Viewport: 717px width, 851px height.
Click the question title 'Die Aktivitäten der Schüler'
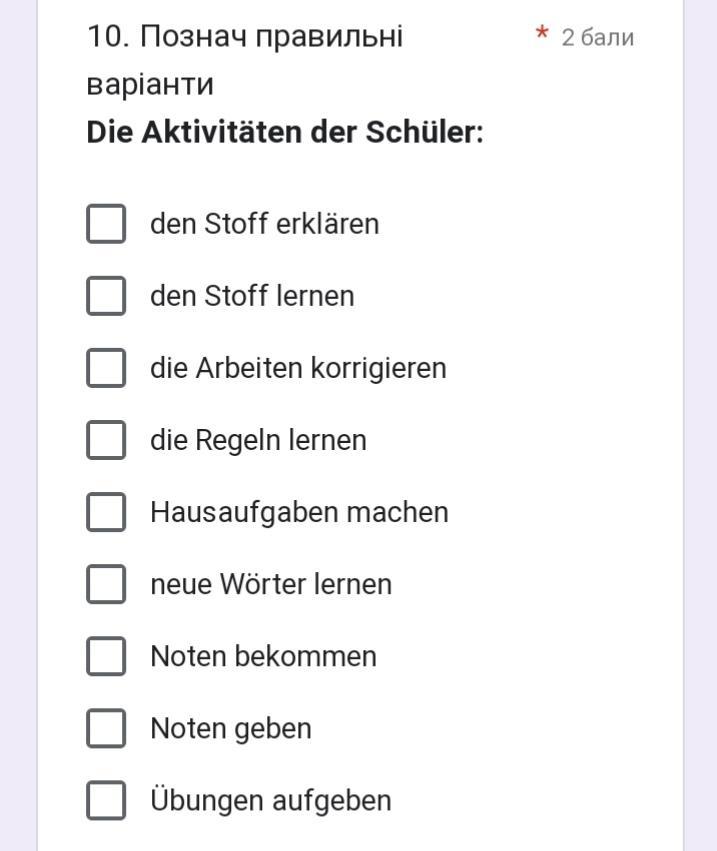[x=284, y=132]
